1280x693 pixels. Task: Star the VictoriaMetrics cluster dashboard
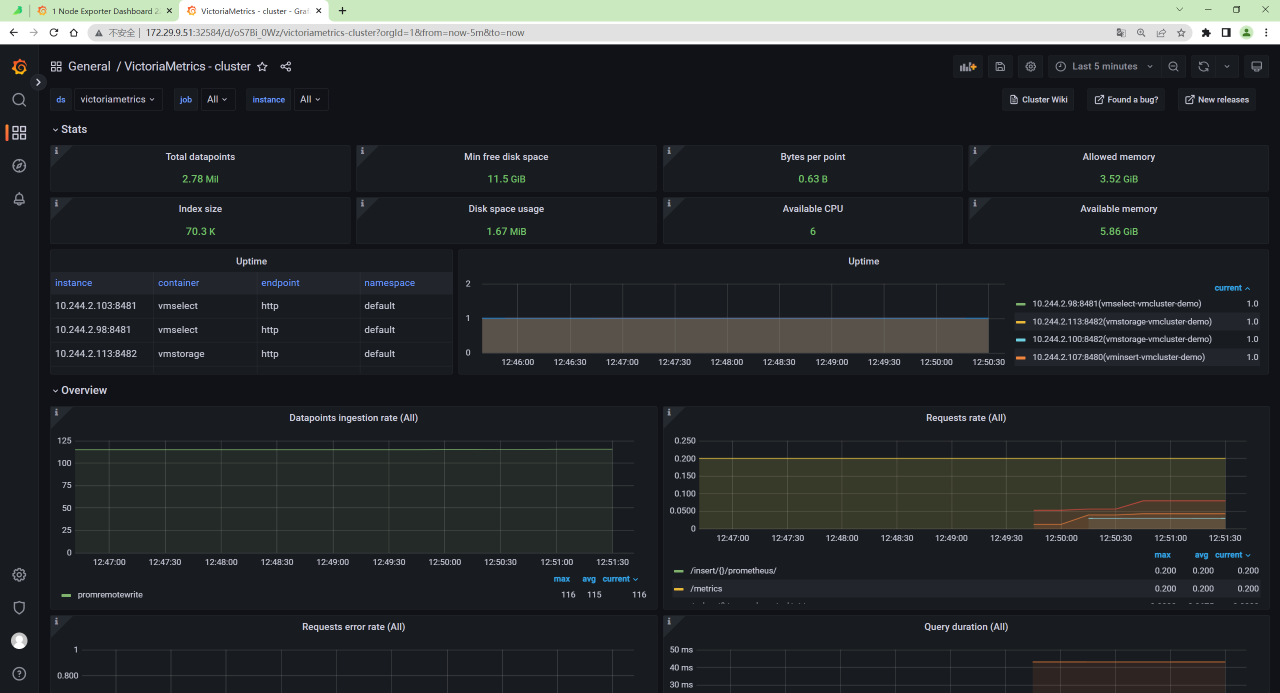(262, 67)
